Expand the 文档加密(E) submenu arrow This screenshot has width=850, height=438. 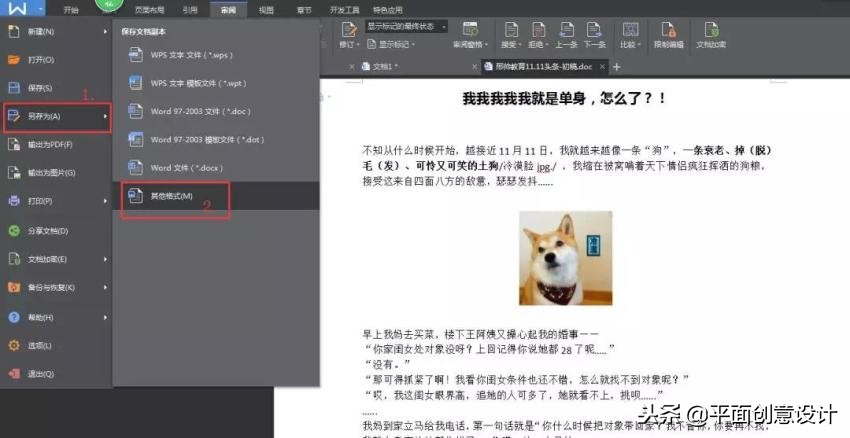coord(105,259)
